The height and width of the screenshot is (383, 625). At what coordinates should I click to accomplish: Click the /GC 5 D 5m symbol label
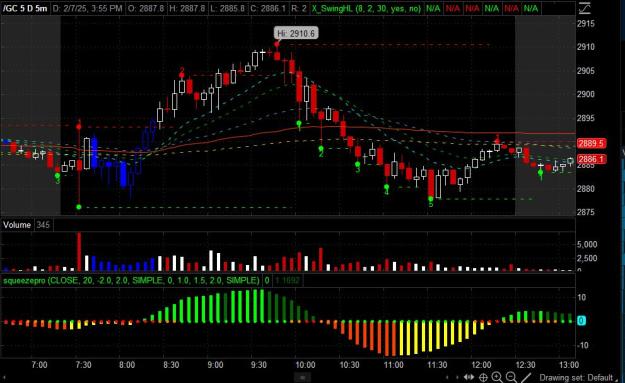coord(25,8)
